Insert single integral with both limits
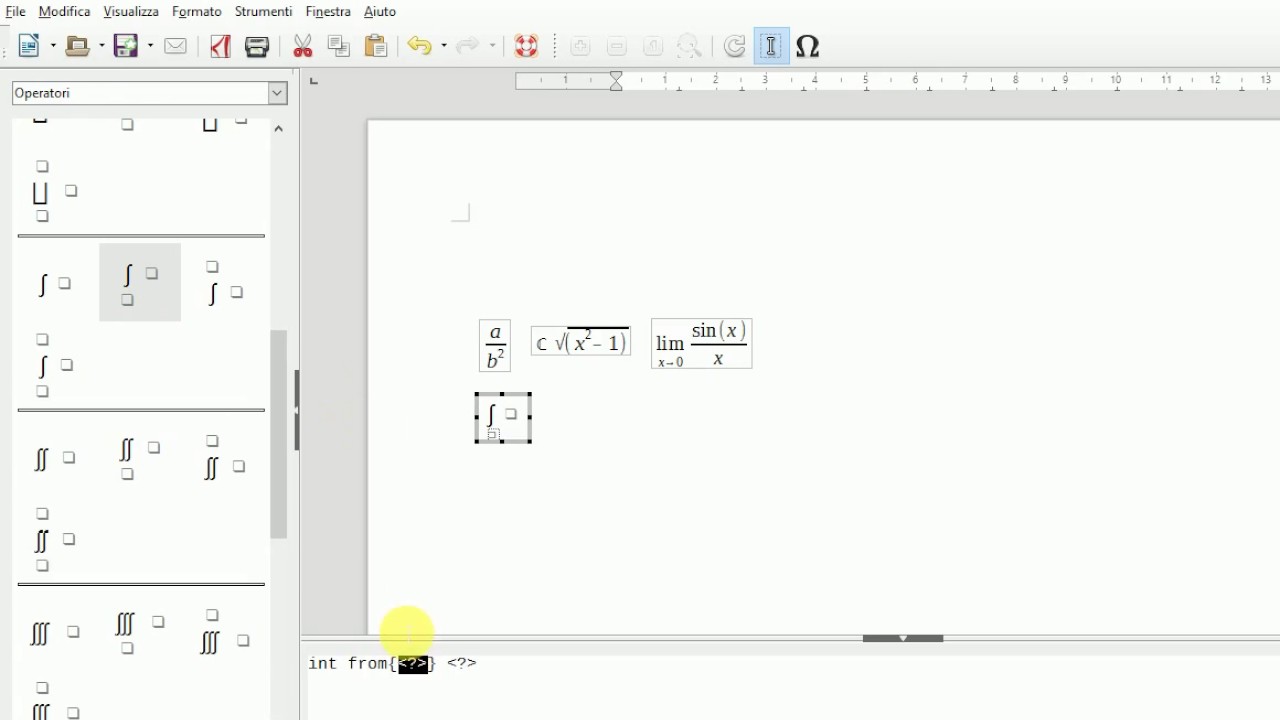The width and height of the screenshot is (1280, 720). (53, 366)
